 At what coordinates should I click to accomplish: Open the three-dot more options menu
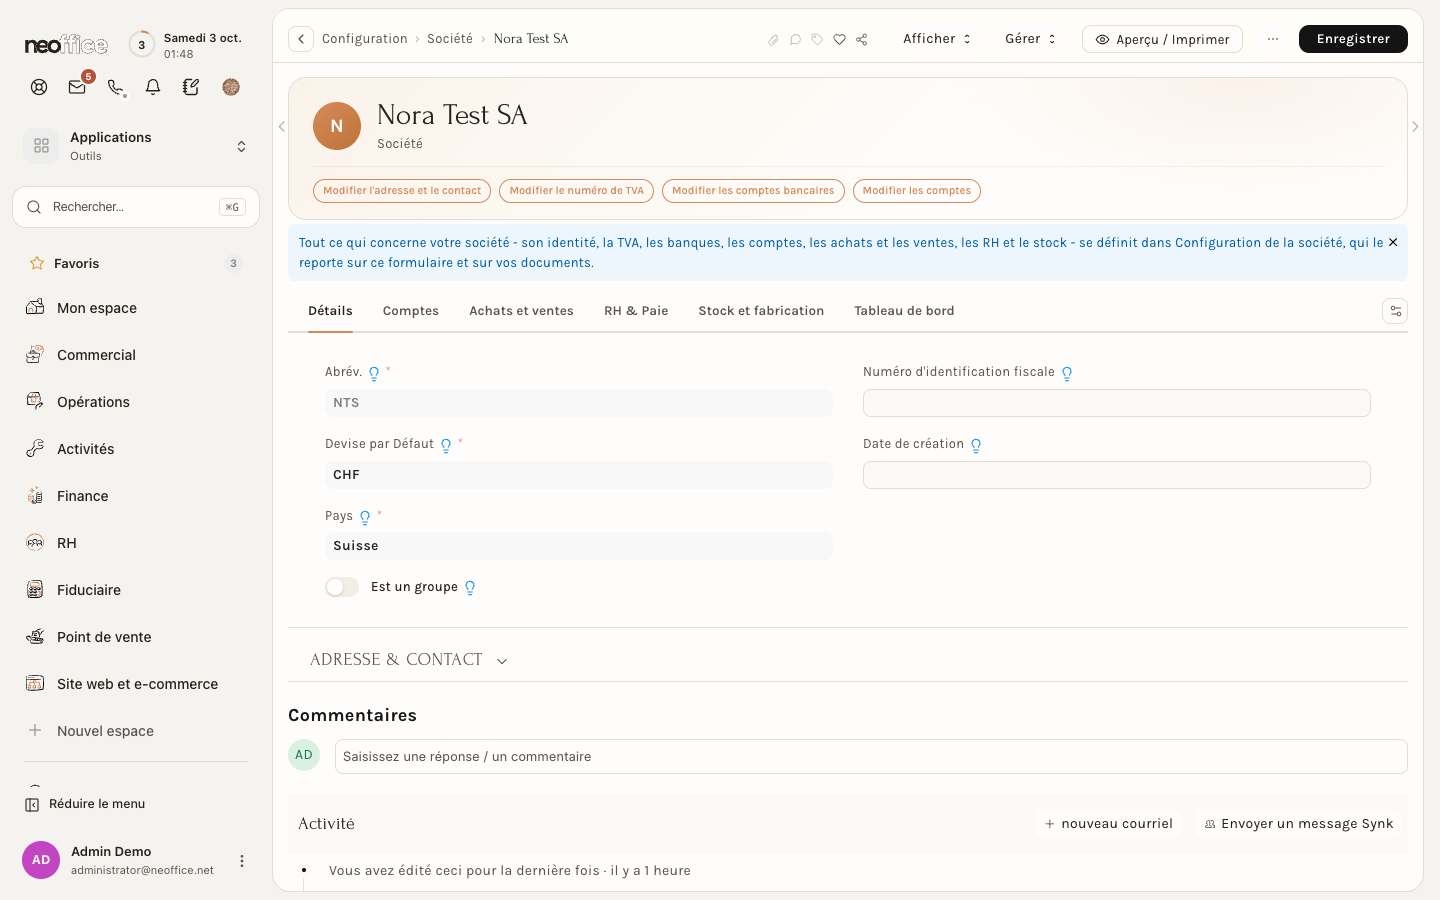pyautogui.click(x=1273, y=39)
